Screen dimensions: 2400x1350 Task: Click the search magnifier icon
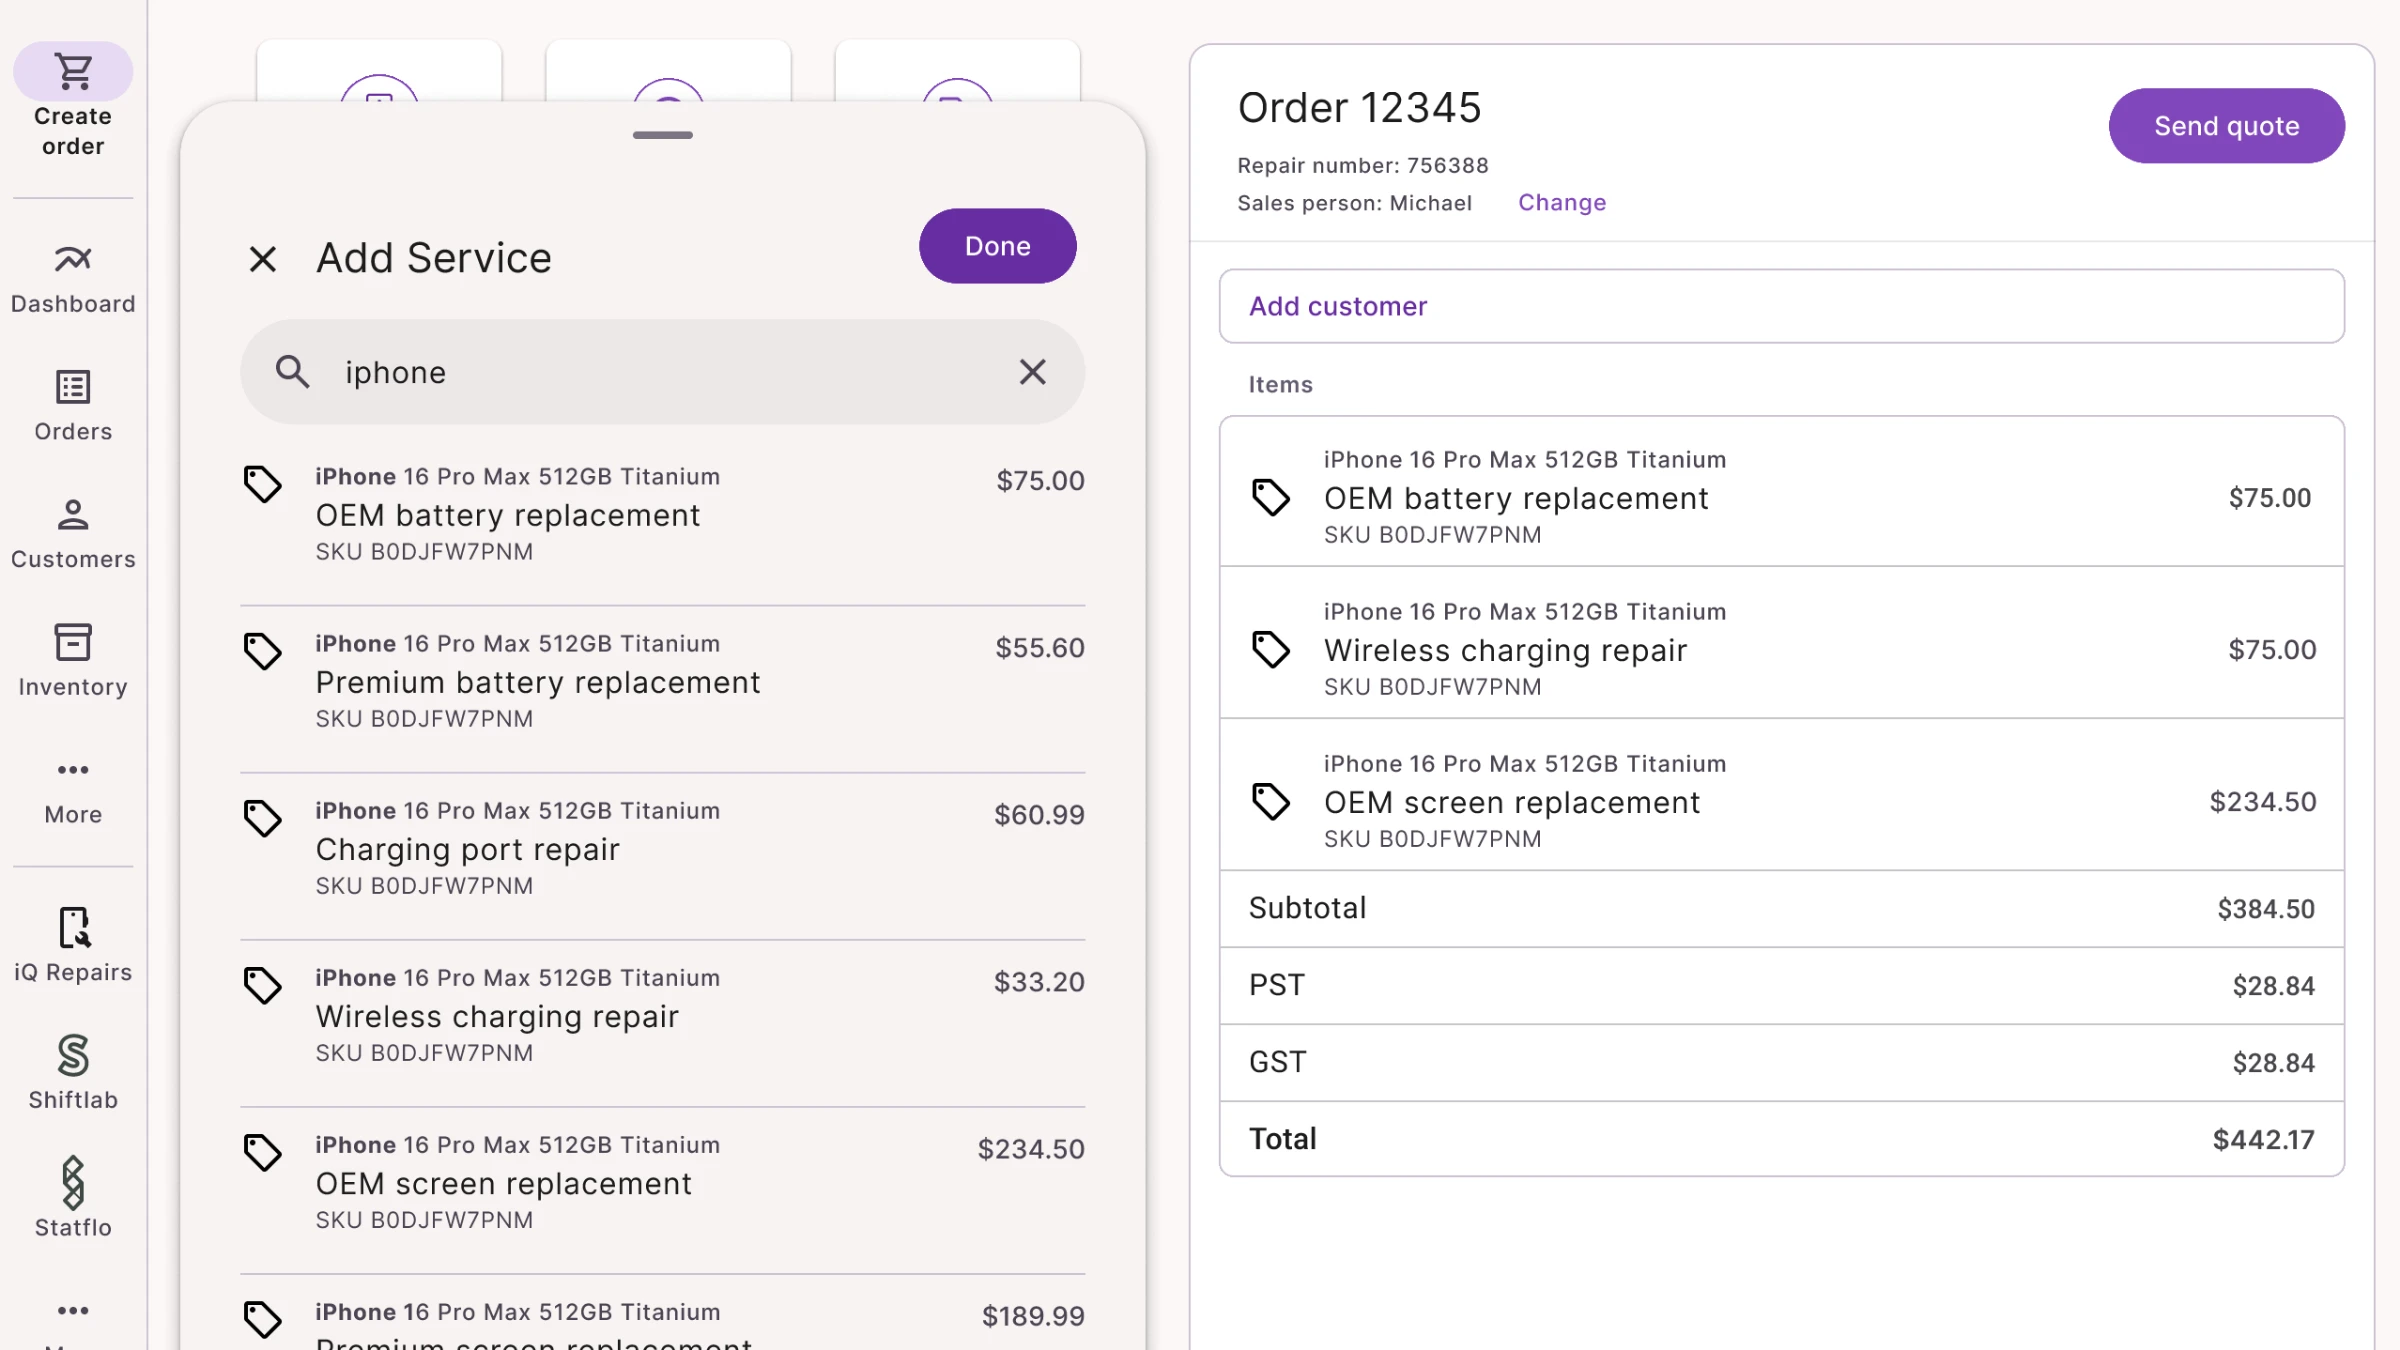pyautogui.click(x=292, y=372)
